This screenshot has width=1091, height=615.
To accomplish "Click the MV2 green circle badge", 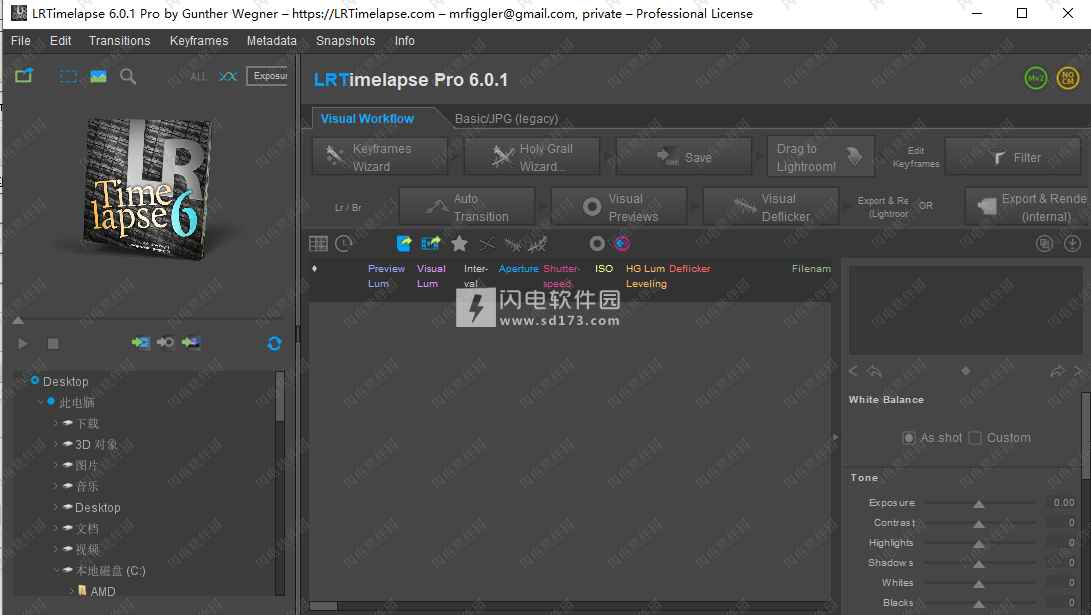I will coord(1035,78).
